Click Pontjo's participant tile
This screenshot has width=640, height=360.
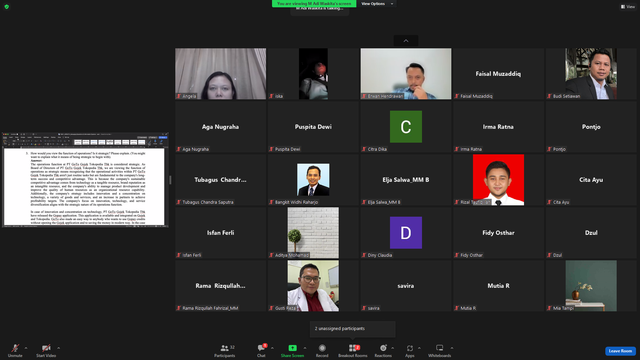click(x=591, y=127)
